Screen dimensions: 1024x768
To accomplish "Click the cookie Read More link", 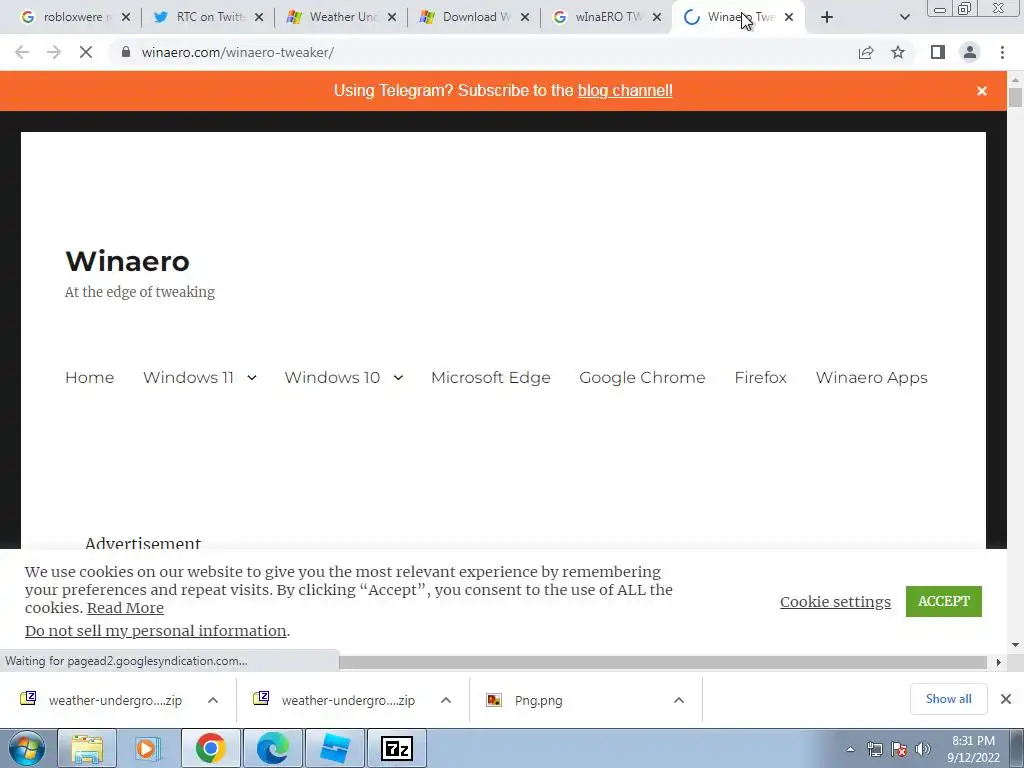I will point(125,608).
